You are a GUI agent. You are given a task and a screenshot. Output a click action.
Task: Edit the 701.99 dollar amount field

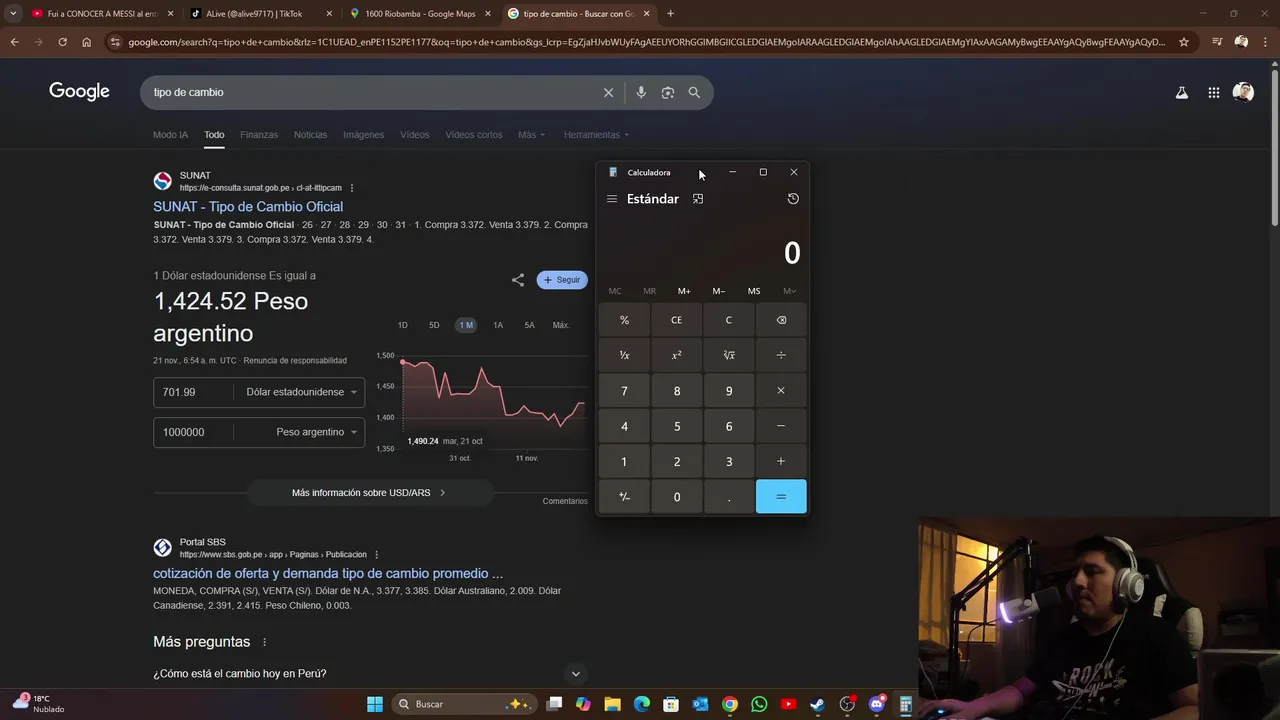[194, 392]
